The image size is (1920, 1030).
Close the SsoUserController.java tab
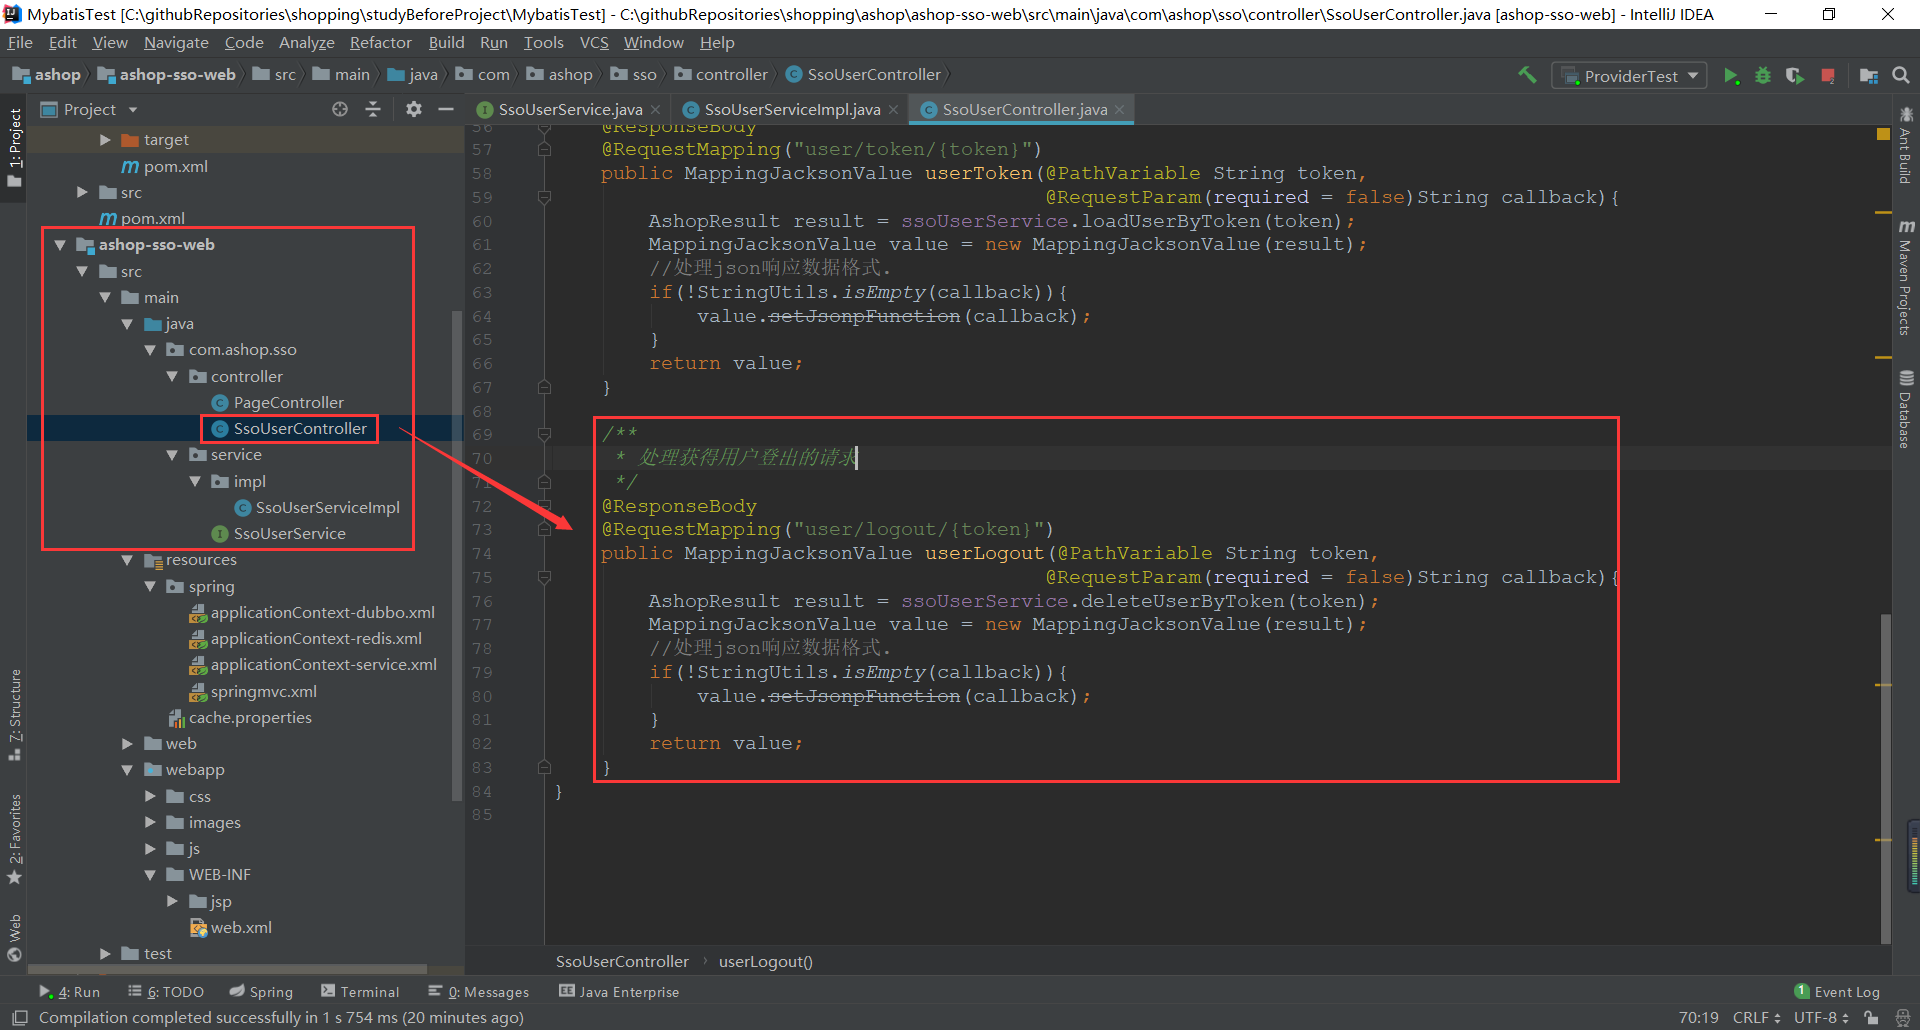[x=1120, y=110]
